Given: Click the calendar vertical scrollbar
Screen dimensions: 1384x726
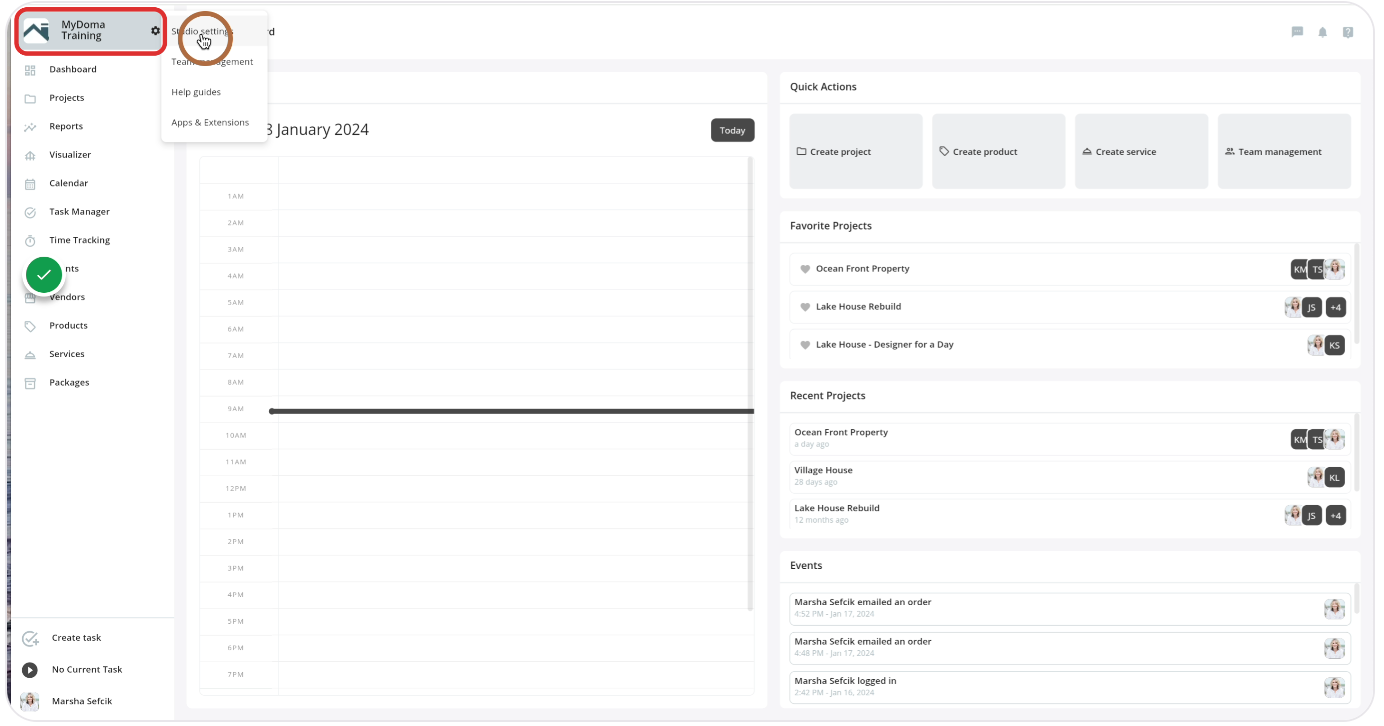Looking at the screenshot, I should click(x=751, y=383).
